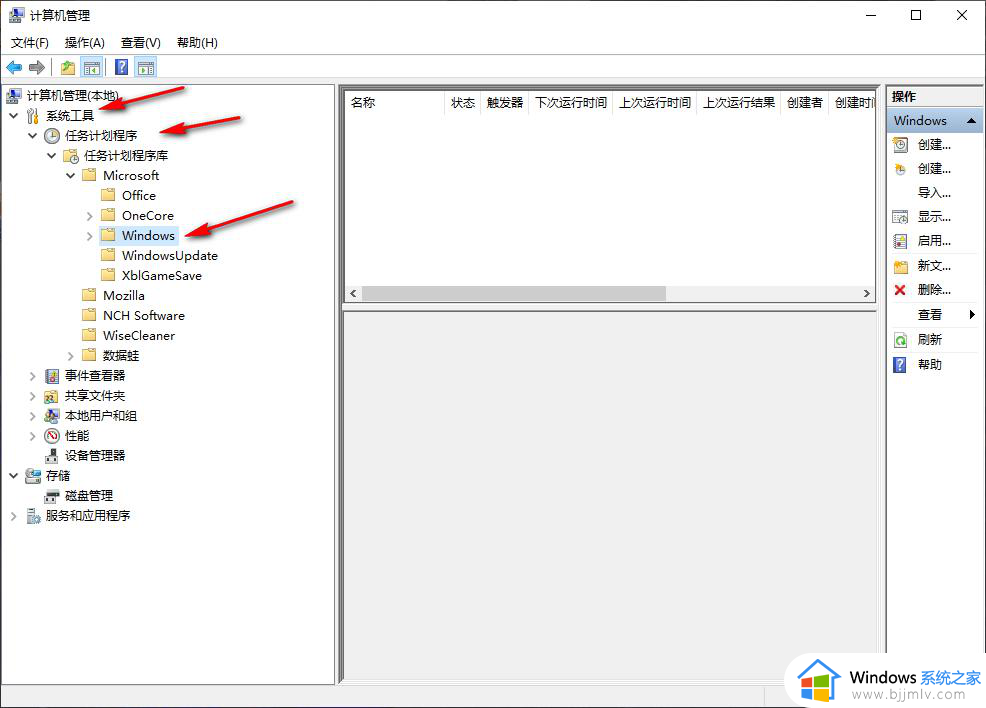Sort by the 触发器 column header
986x708 pixels.
coord(504,103)
